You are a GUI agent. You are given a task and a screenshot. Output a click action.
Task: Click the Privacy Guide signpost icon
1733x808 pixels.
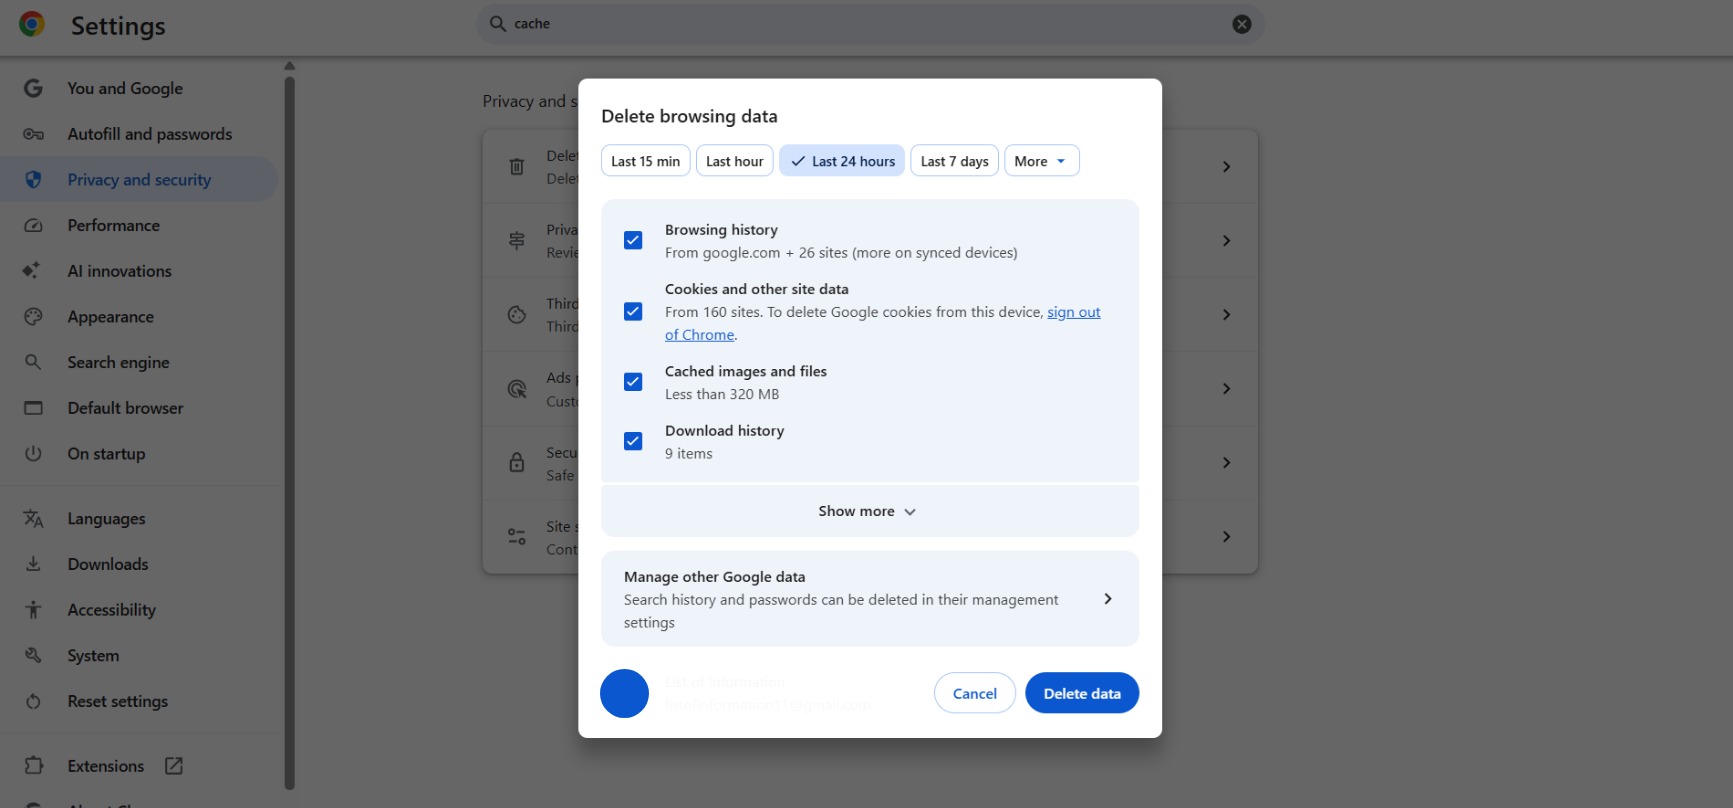click(517, 241)
